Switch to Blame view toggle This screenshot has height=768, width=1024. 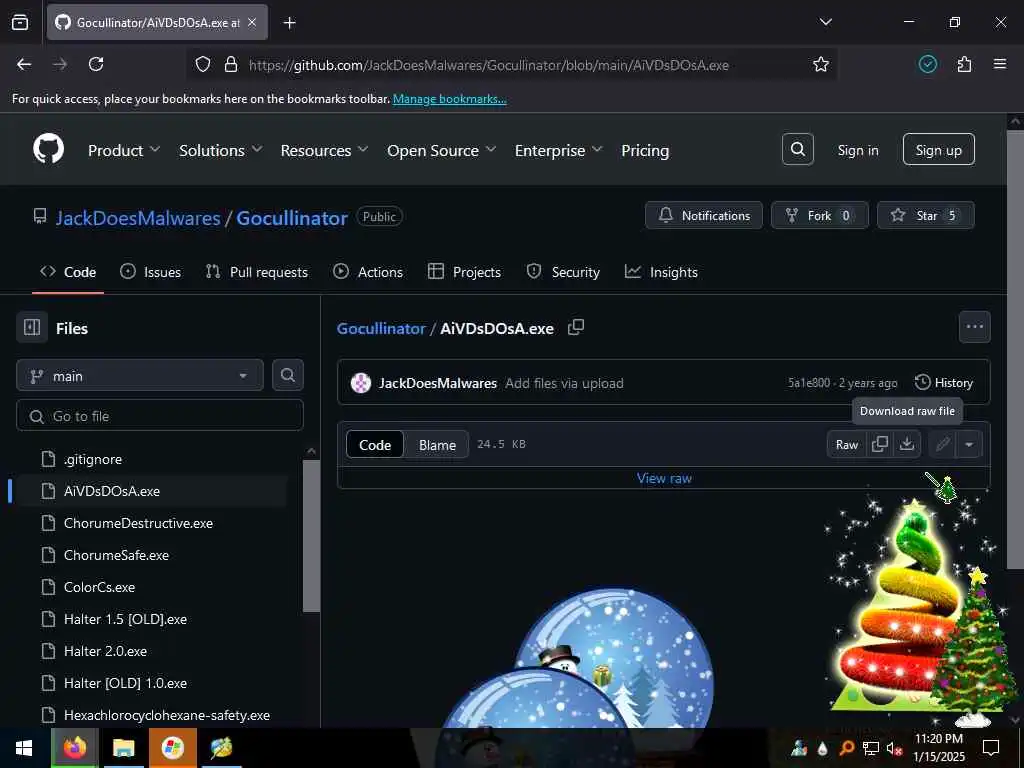click(x=437, y=444)
